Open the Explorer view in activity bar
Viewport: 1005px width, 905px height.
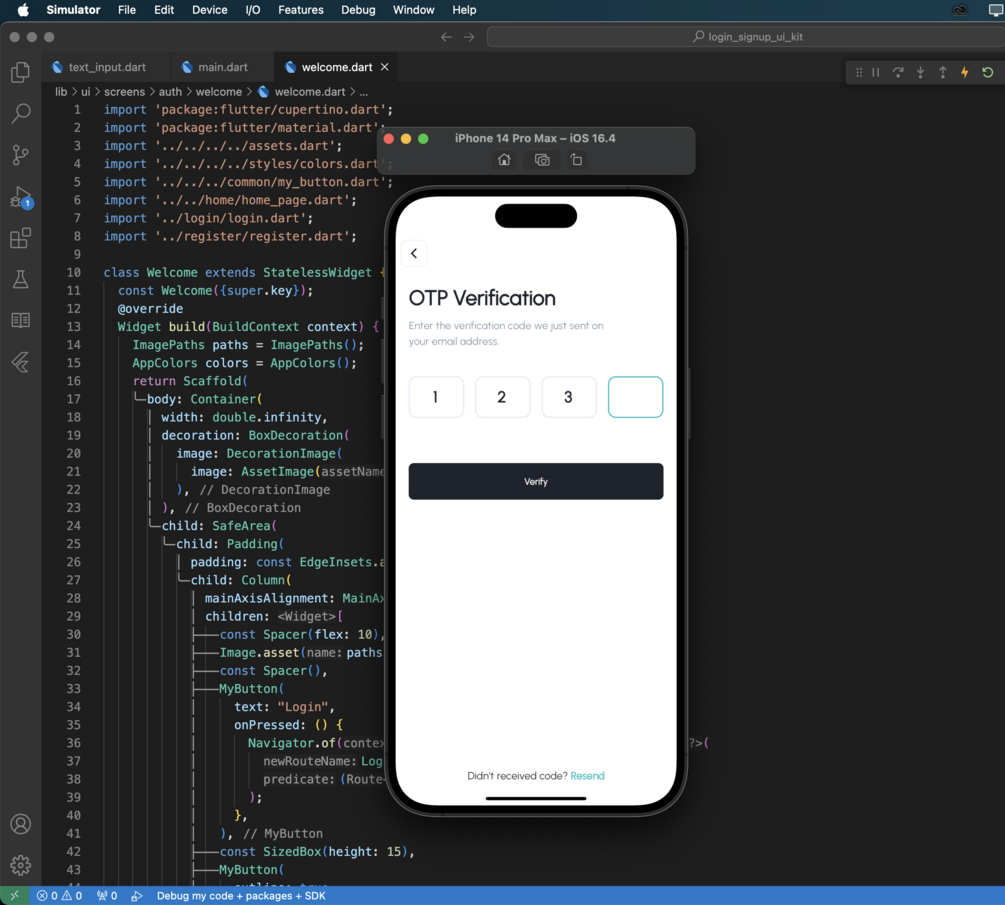[x=21, y=72]
